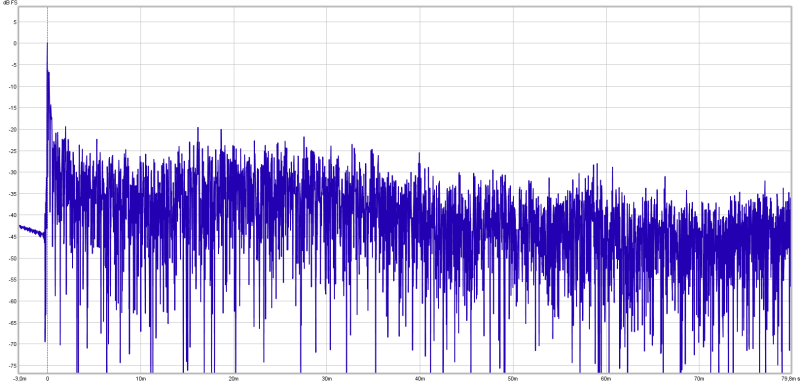
Task: Click the 20m time axis label
Action: pyautogui.click(x=234, y=379)
